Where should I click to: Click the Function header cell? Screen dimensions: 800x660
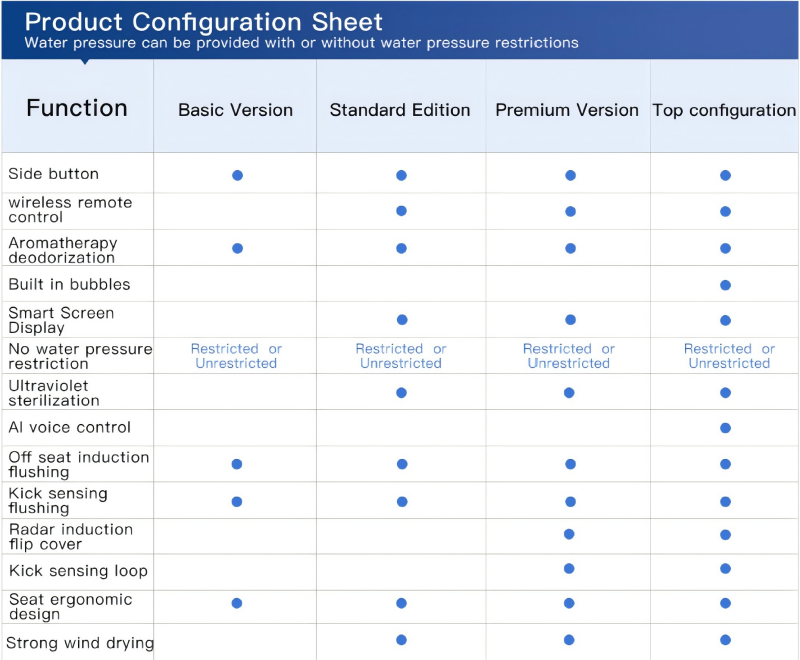[x=77, y=108]
